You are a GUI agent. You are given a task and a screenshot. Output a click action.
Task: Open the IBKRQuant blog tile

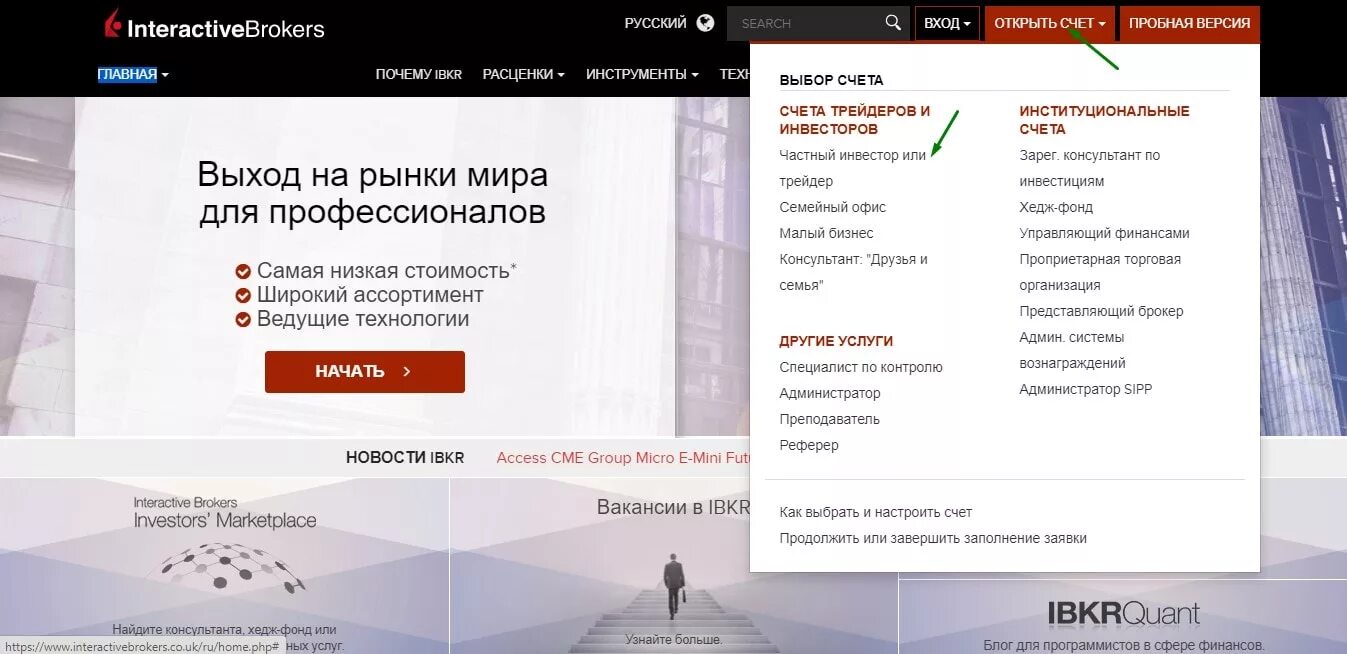click(x=1123, y=617)
